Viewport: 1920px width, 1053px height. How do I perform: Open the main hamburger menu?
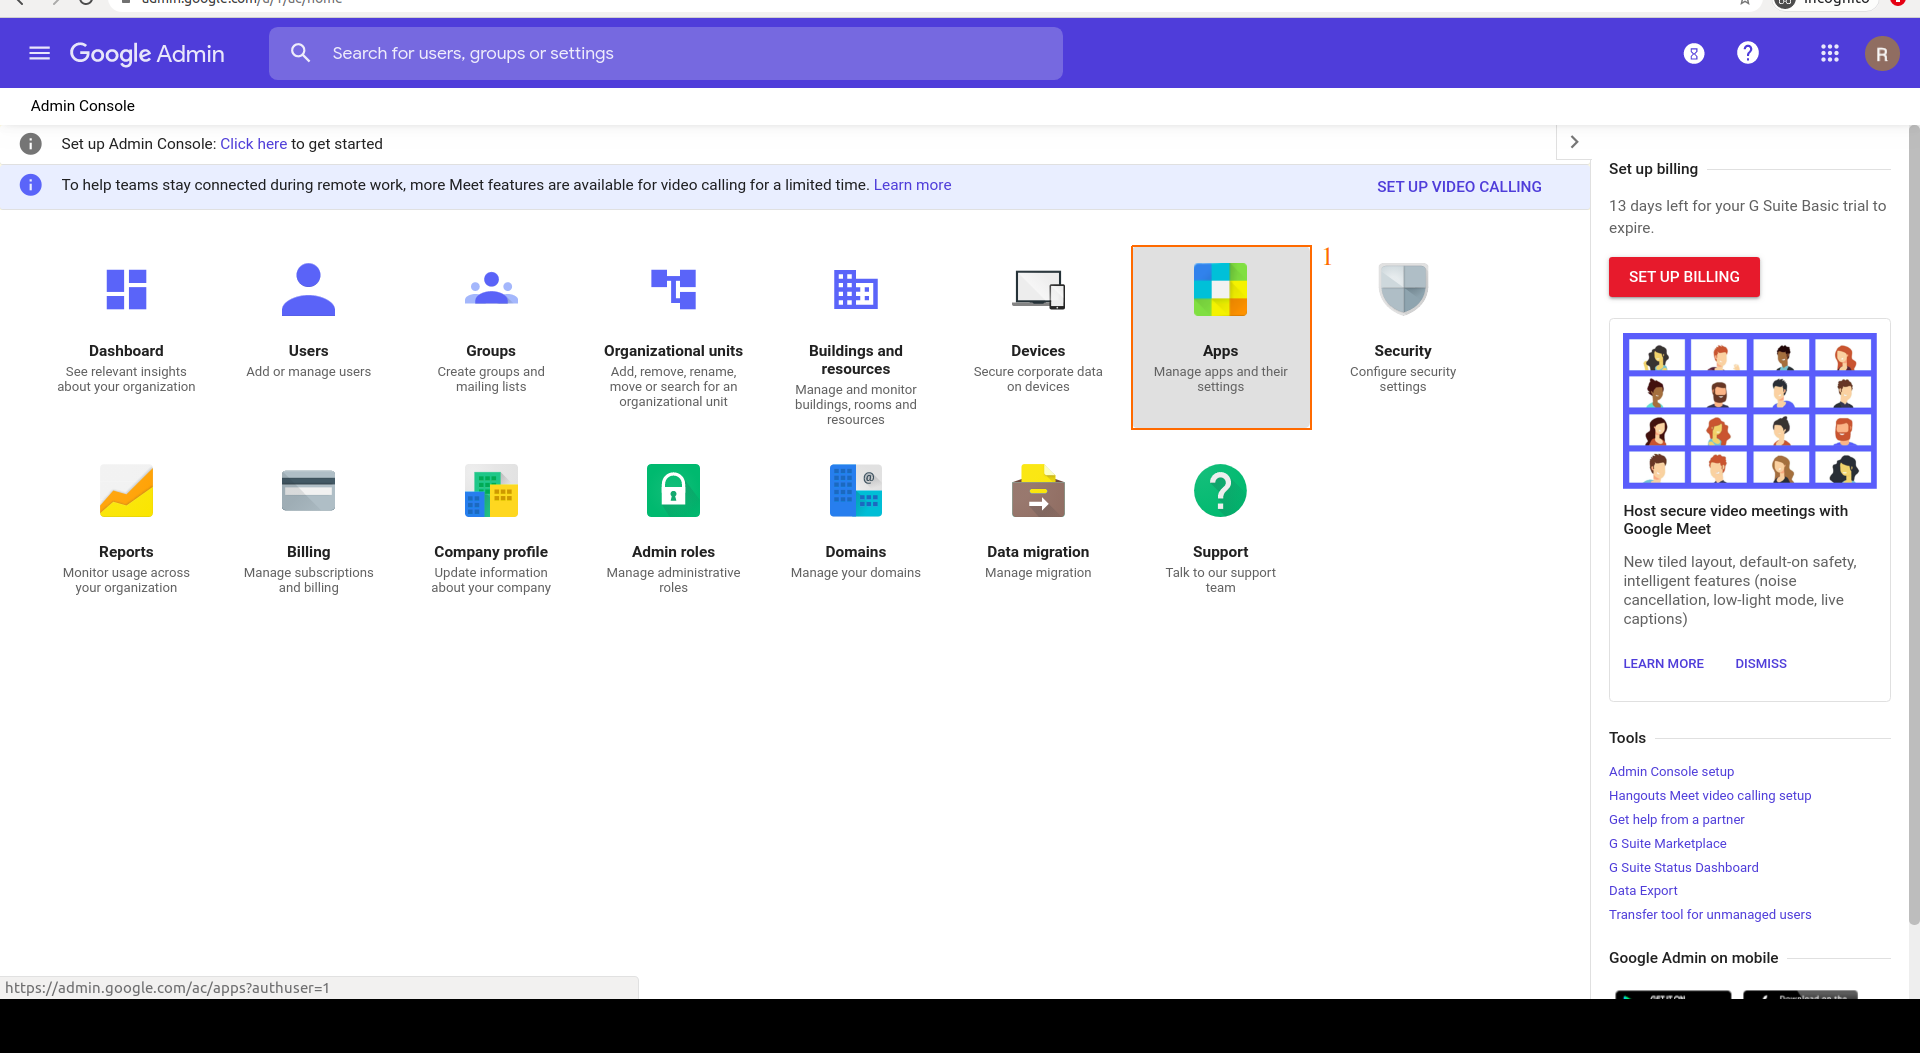point(40,53)
